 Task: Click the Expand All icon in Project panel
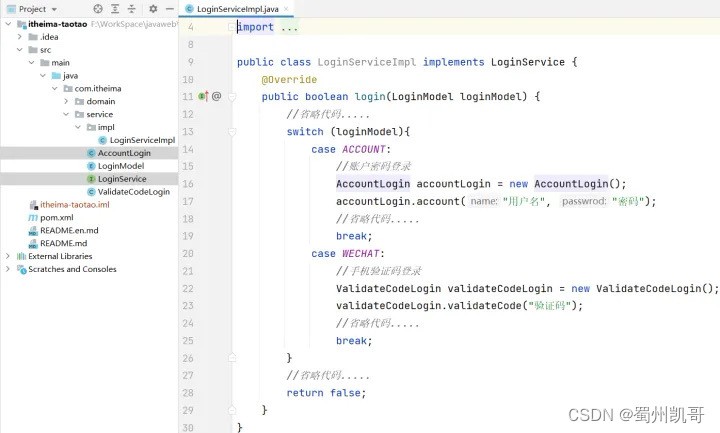(116, 9)
